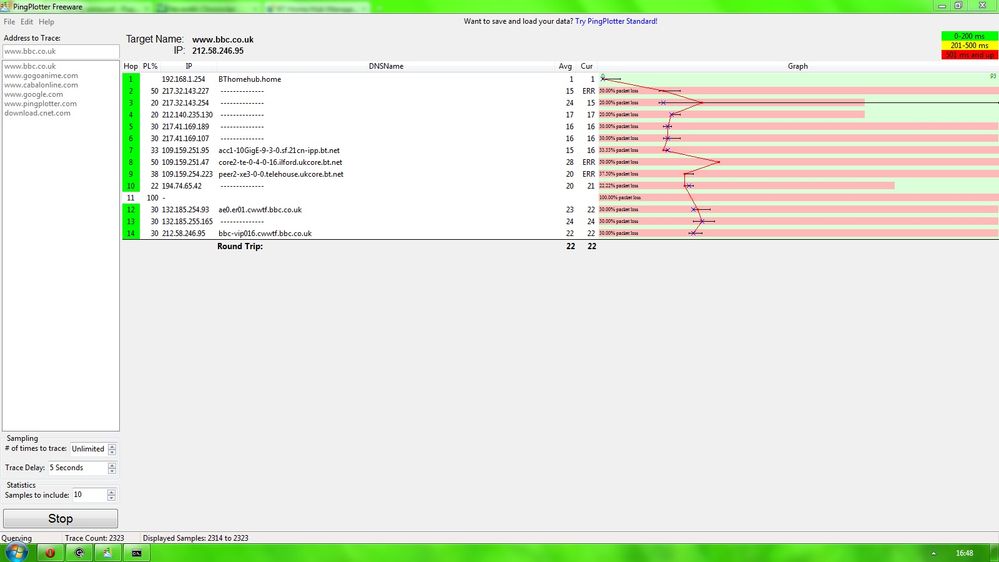Click the PL% column header
The image size is (999, 562).
(150, 66)
